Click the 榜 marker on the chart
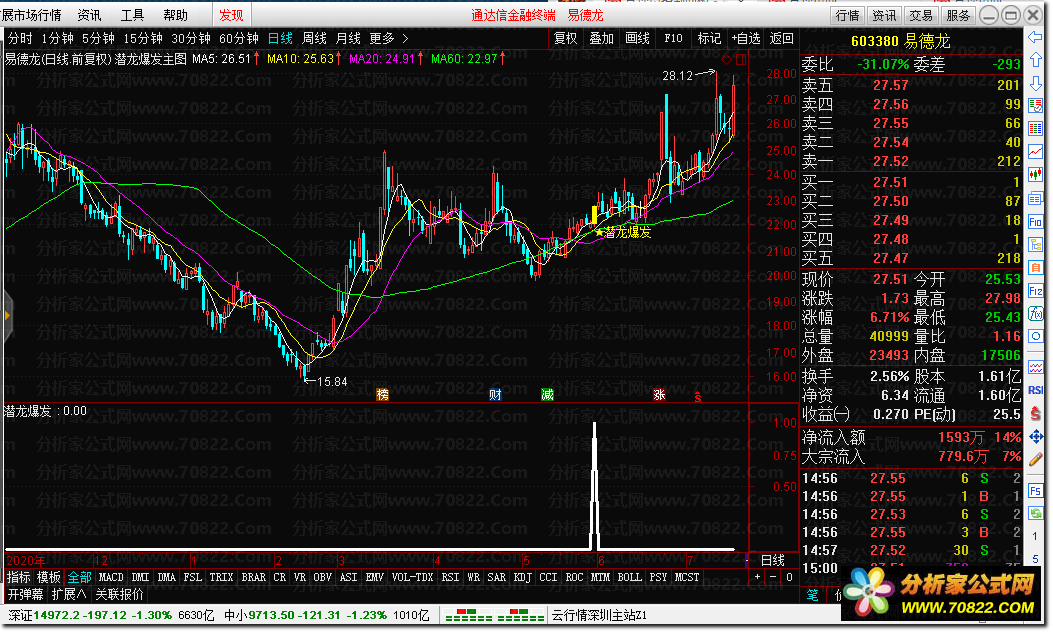This screenshot has height=632, width=1053. [x=383, y=394]
